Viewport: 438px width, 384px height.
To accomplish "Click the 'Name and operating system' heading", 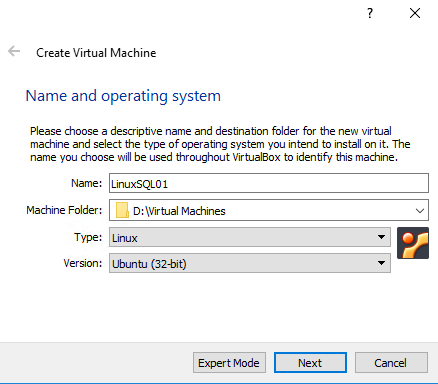I will click(x=123, y=96).
